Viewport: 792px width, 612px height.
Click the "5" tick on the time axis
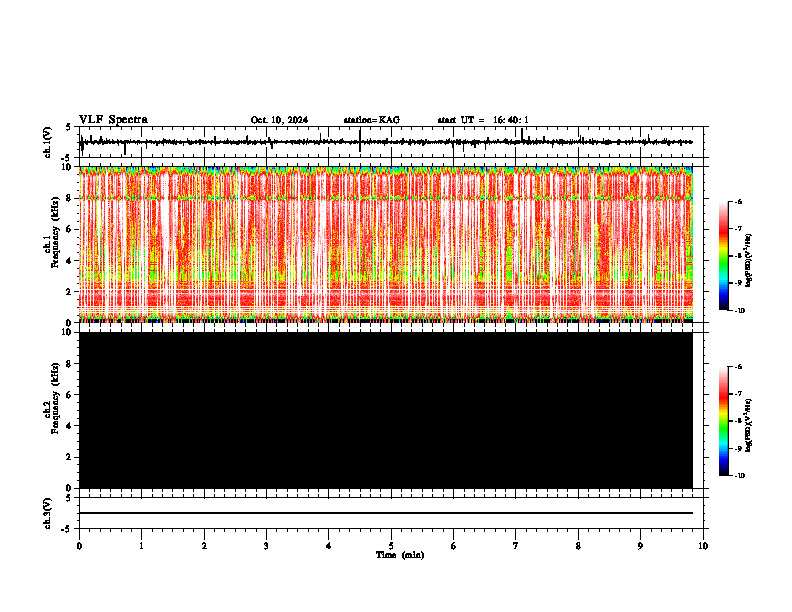391,546
